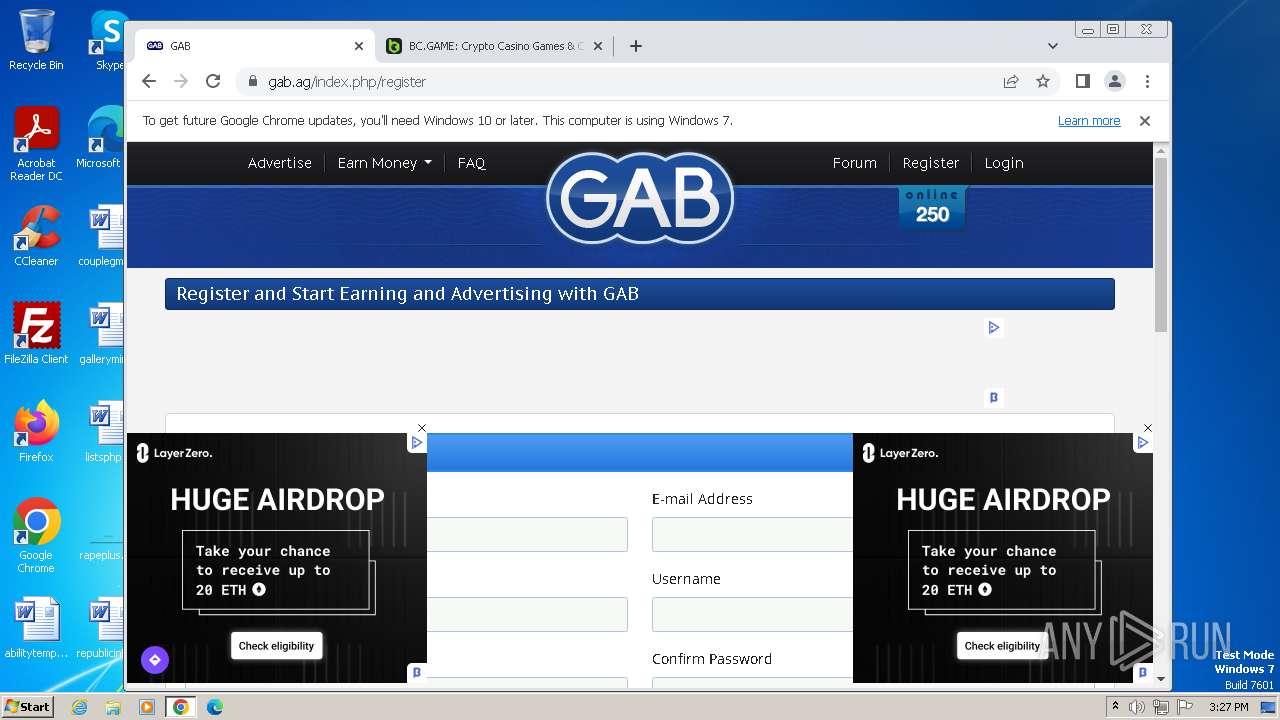Click Learn more about Chrome updates
The width and height of the screenshot is (1280, 720).
tap(1089, 121)
